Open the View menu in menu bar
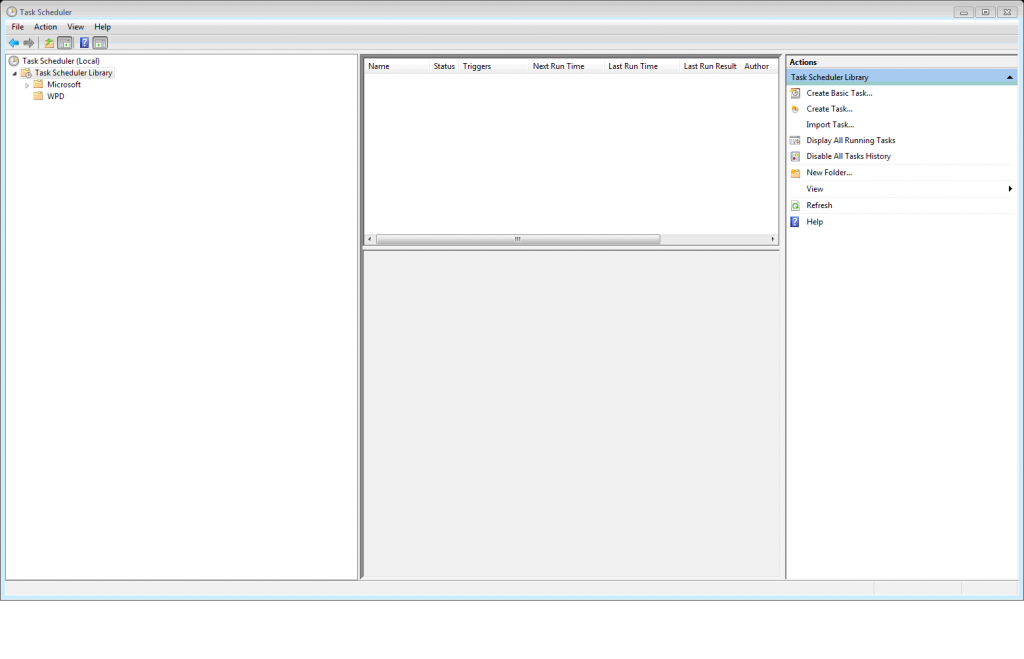The height and width of the screenshot is (659, 1024). [x=76, y=27]
